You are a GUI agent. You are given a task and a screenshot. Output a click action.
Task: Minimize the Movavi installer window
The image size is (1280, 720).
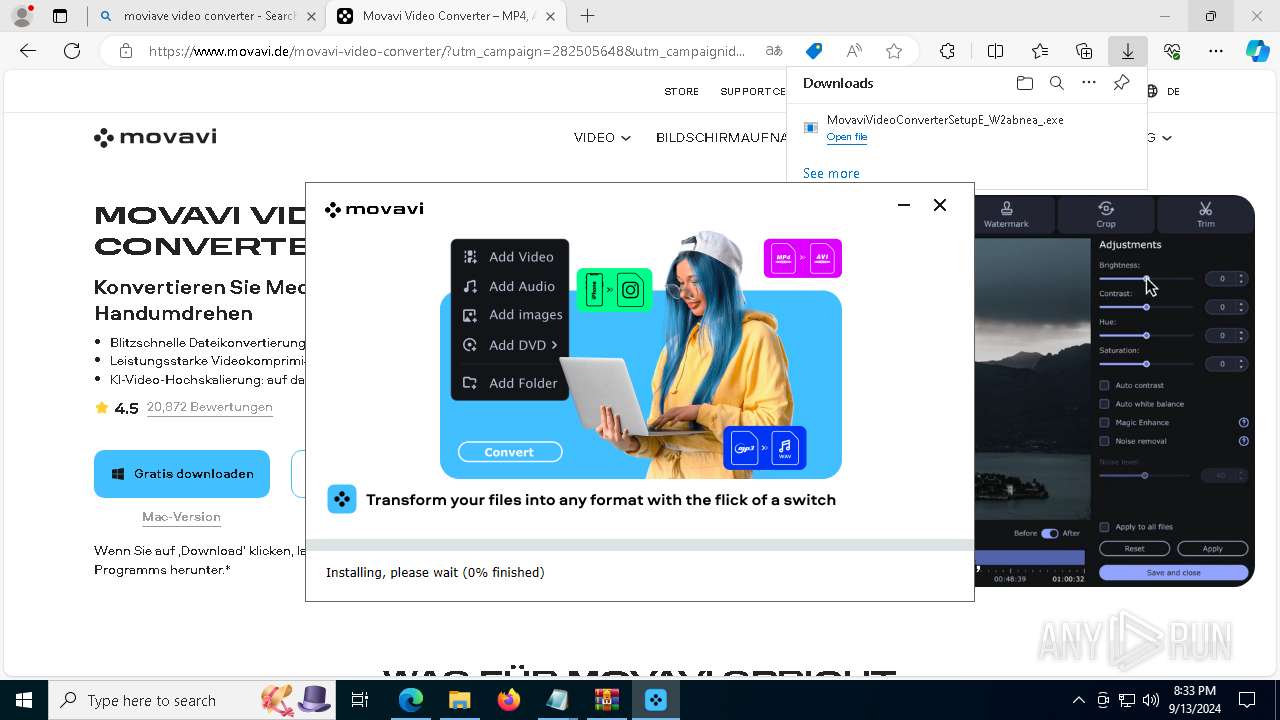pyautogui.click(x=904, y=205)
